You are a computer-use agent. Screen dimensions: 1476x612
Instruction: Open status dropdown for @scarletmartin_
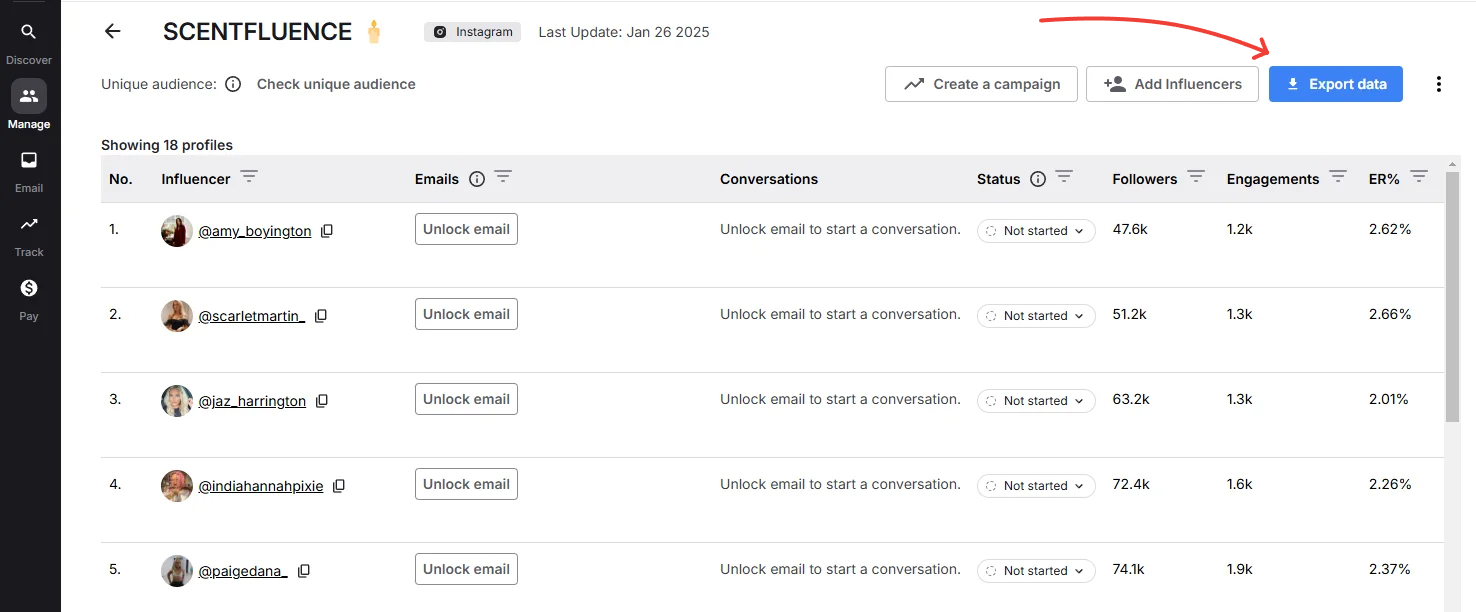point(1036,316)
